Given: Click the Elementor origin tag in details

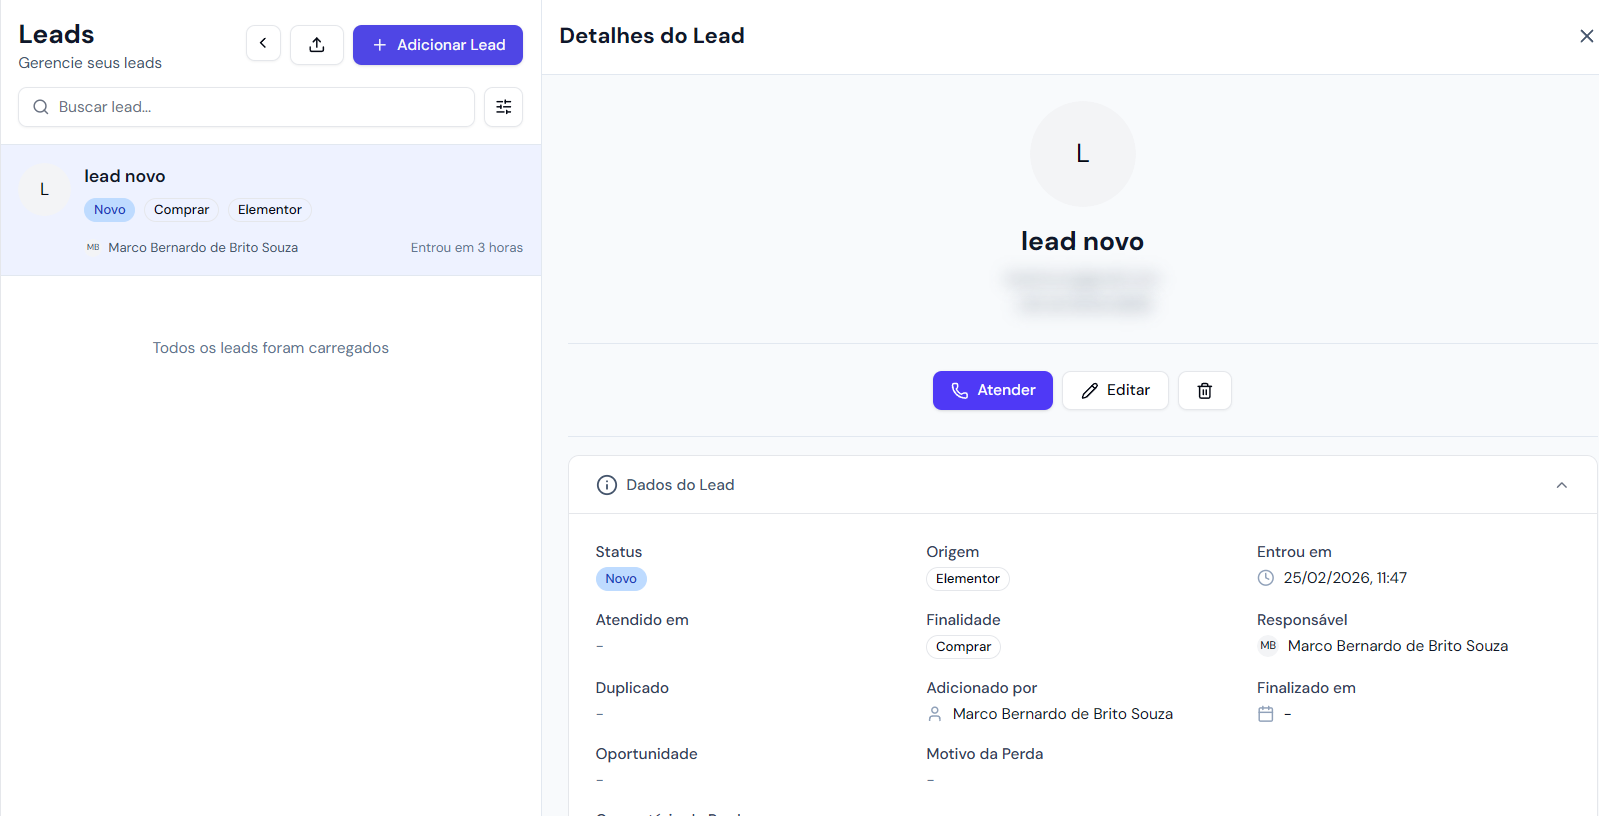Looking at the screenshot, I should [x=967, y=579].
